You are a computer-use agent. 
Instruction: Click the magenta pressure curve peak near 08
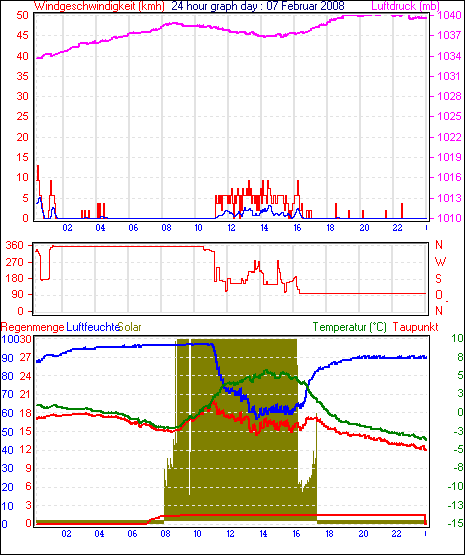[173, 23]
